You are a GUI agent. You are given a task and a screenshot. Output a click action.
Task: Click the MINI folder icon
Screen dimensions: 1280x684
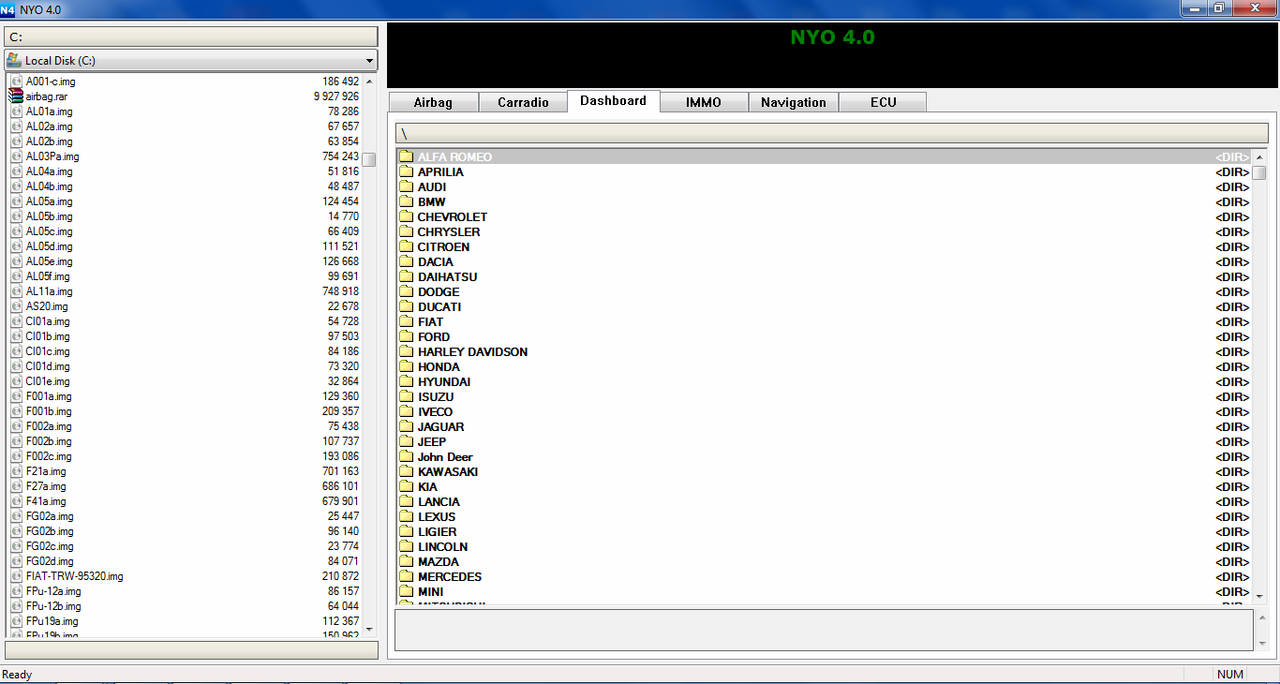406,592
